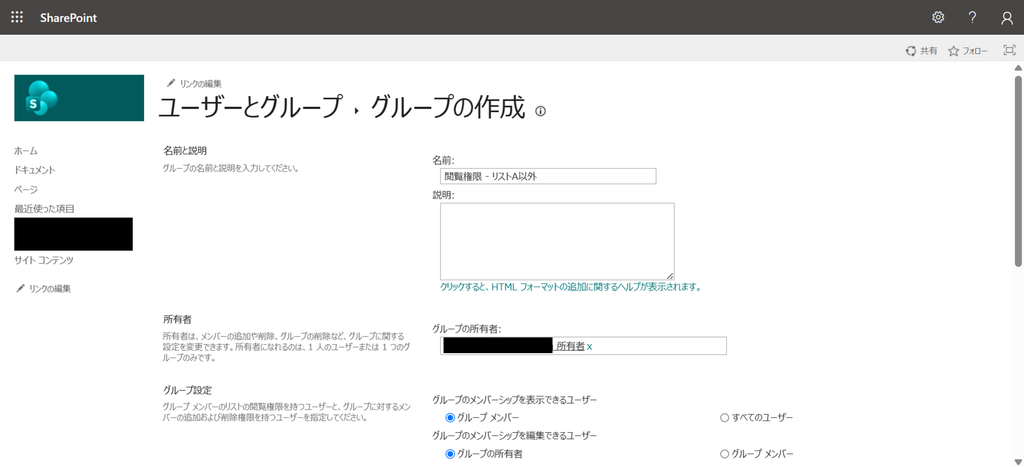Click the 名前と説明 section heading
Viewport: 1024px width, 467px height.
185,151
